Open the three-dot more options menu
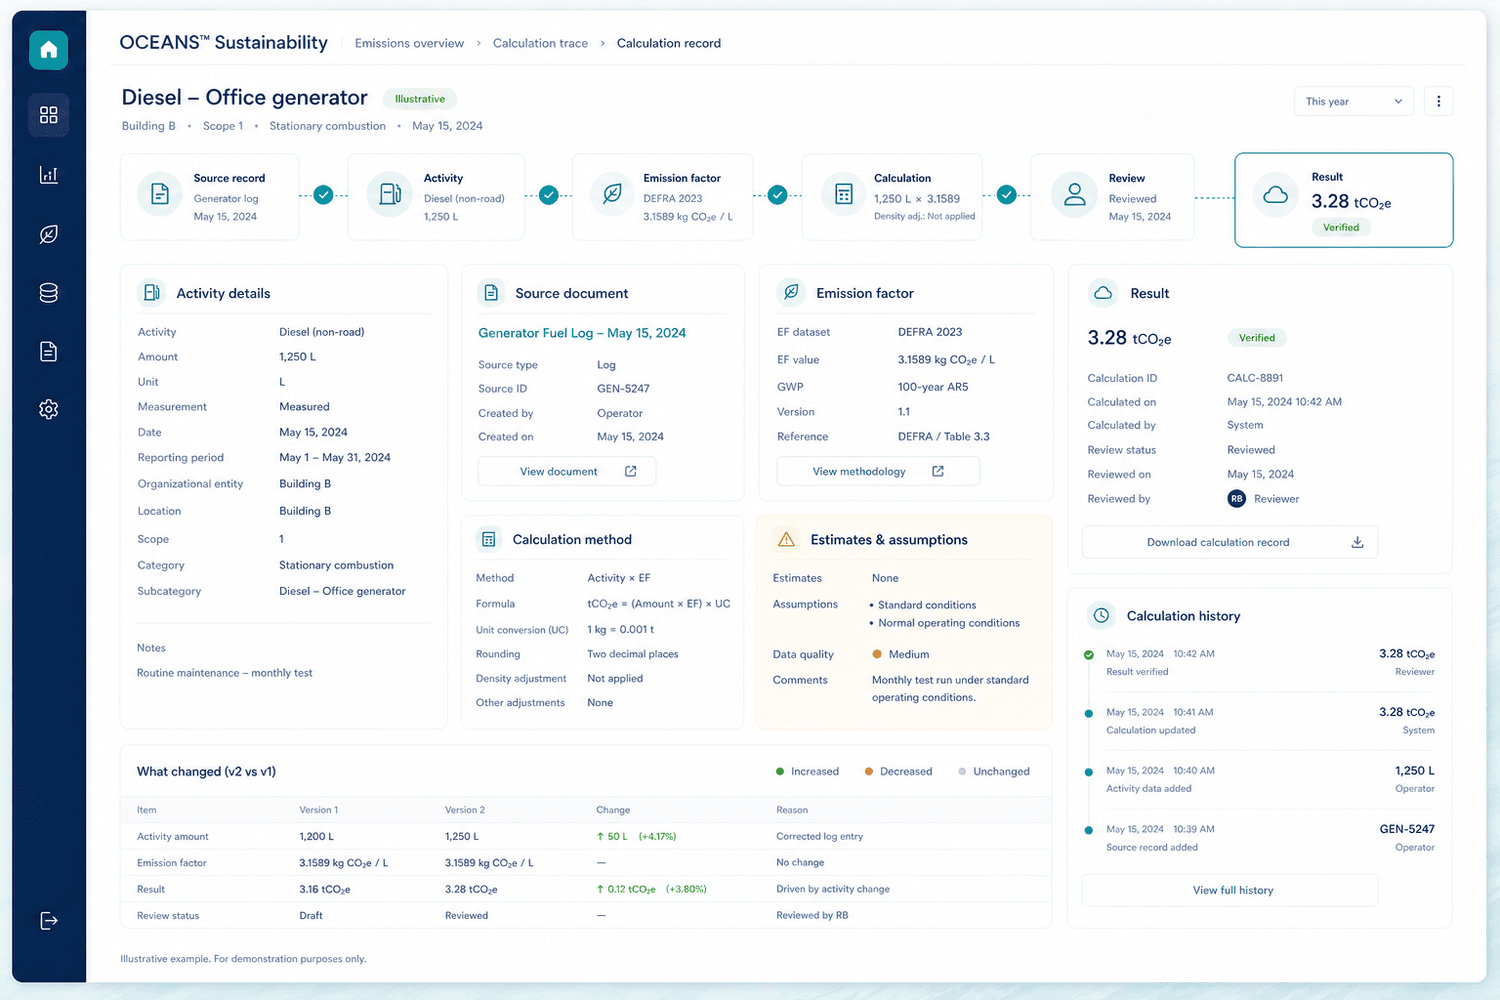This screenshot has height=1000, width=1500. click(x=1438, y=101)
